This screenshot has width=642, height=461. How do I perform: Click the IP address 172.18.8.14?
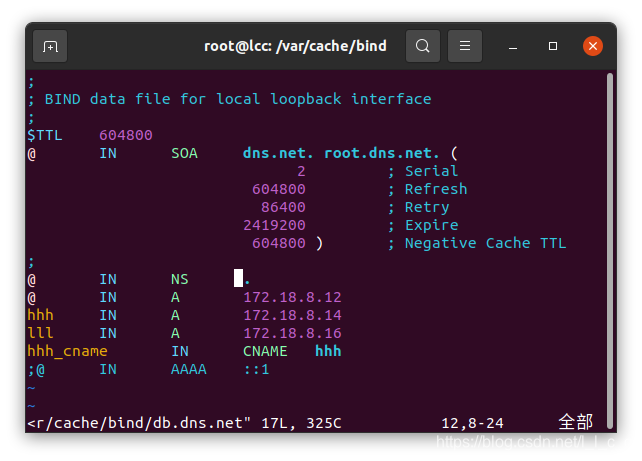[292, 315]
